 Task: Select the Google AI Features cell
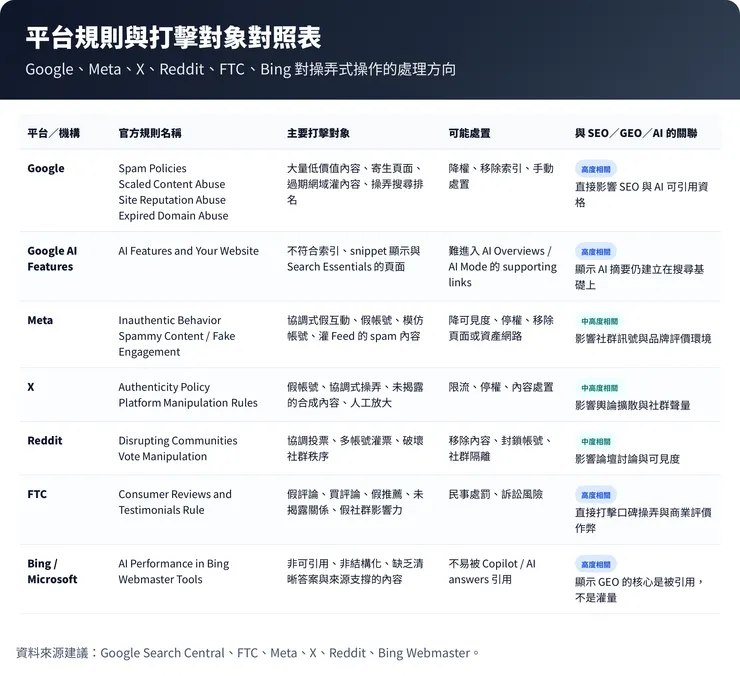point(52,259)
